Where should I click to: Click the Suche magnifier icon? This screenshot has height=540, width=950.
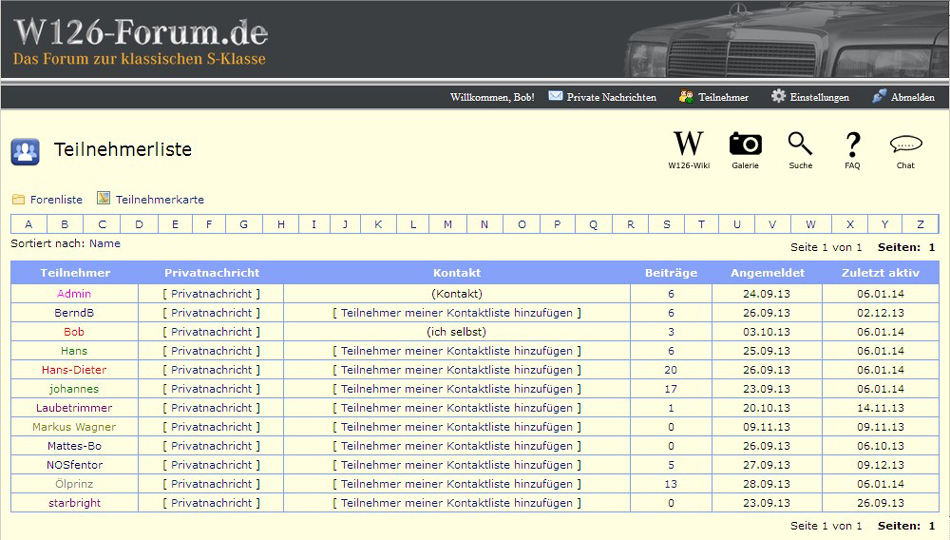point(800,144)
